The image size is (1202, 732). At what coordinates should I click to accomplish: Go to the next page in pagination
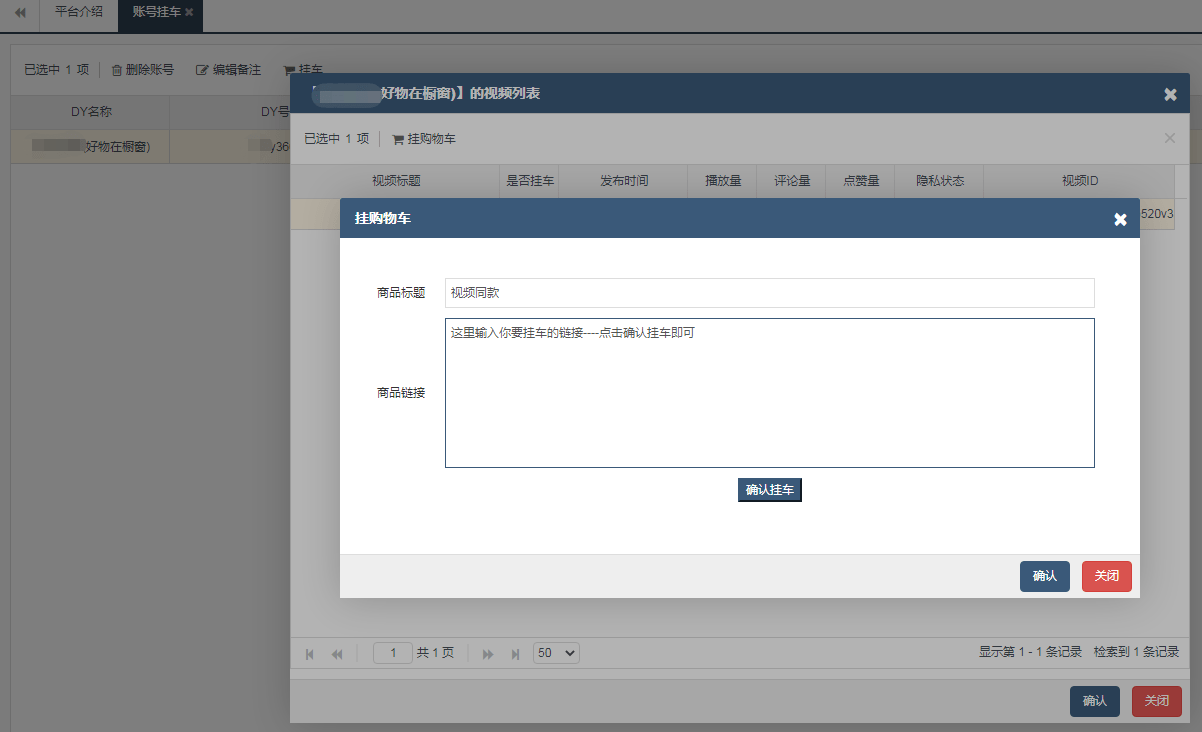pos(488,654)
